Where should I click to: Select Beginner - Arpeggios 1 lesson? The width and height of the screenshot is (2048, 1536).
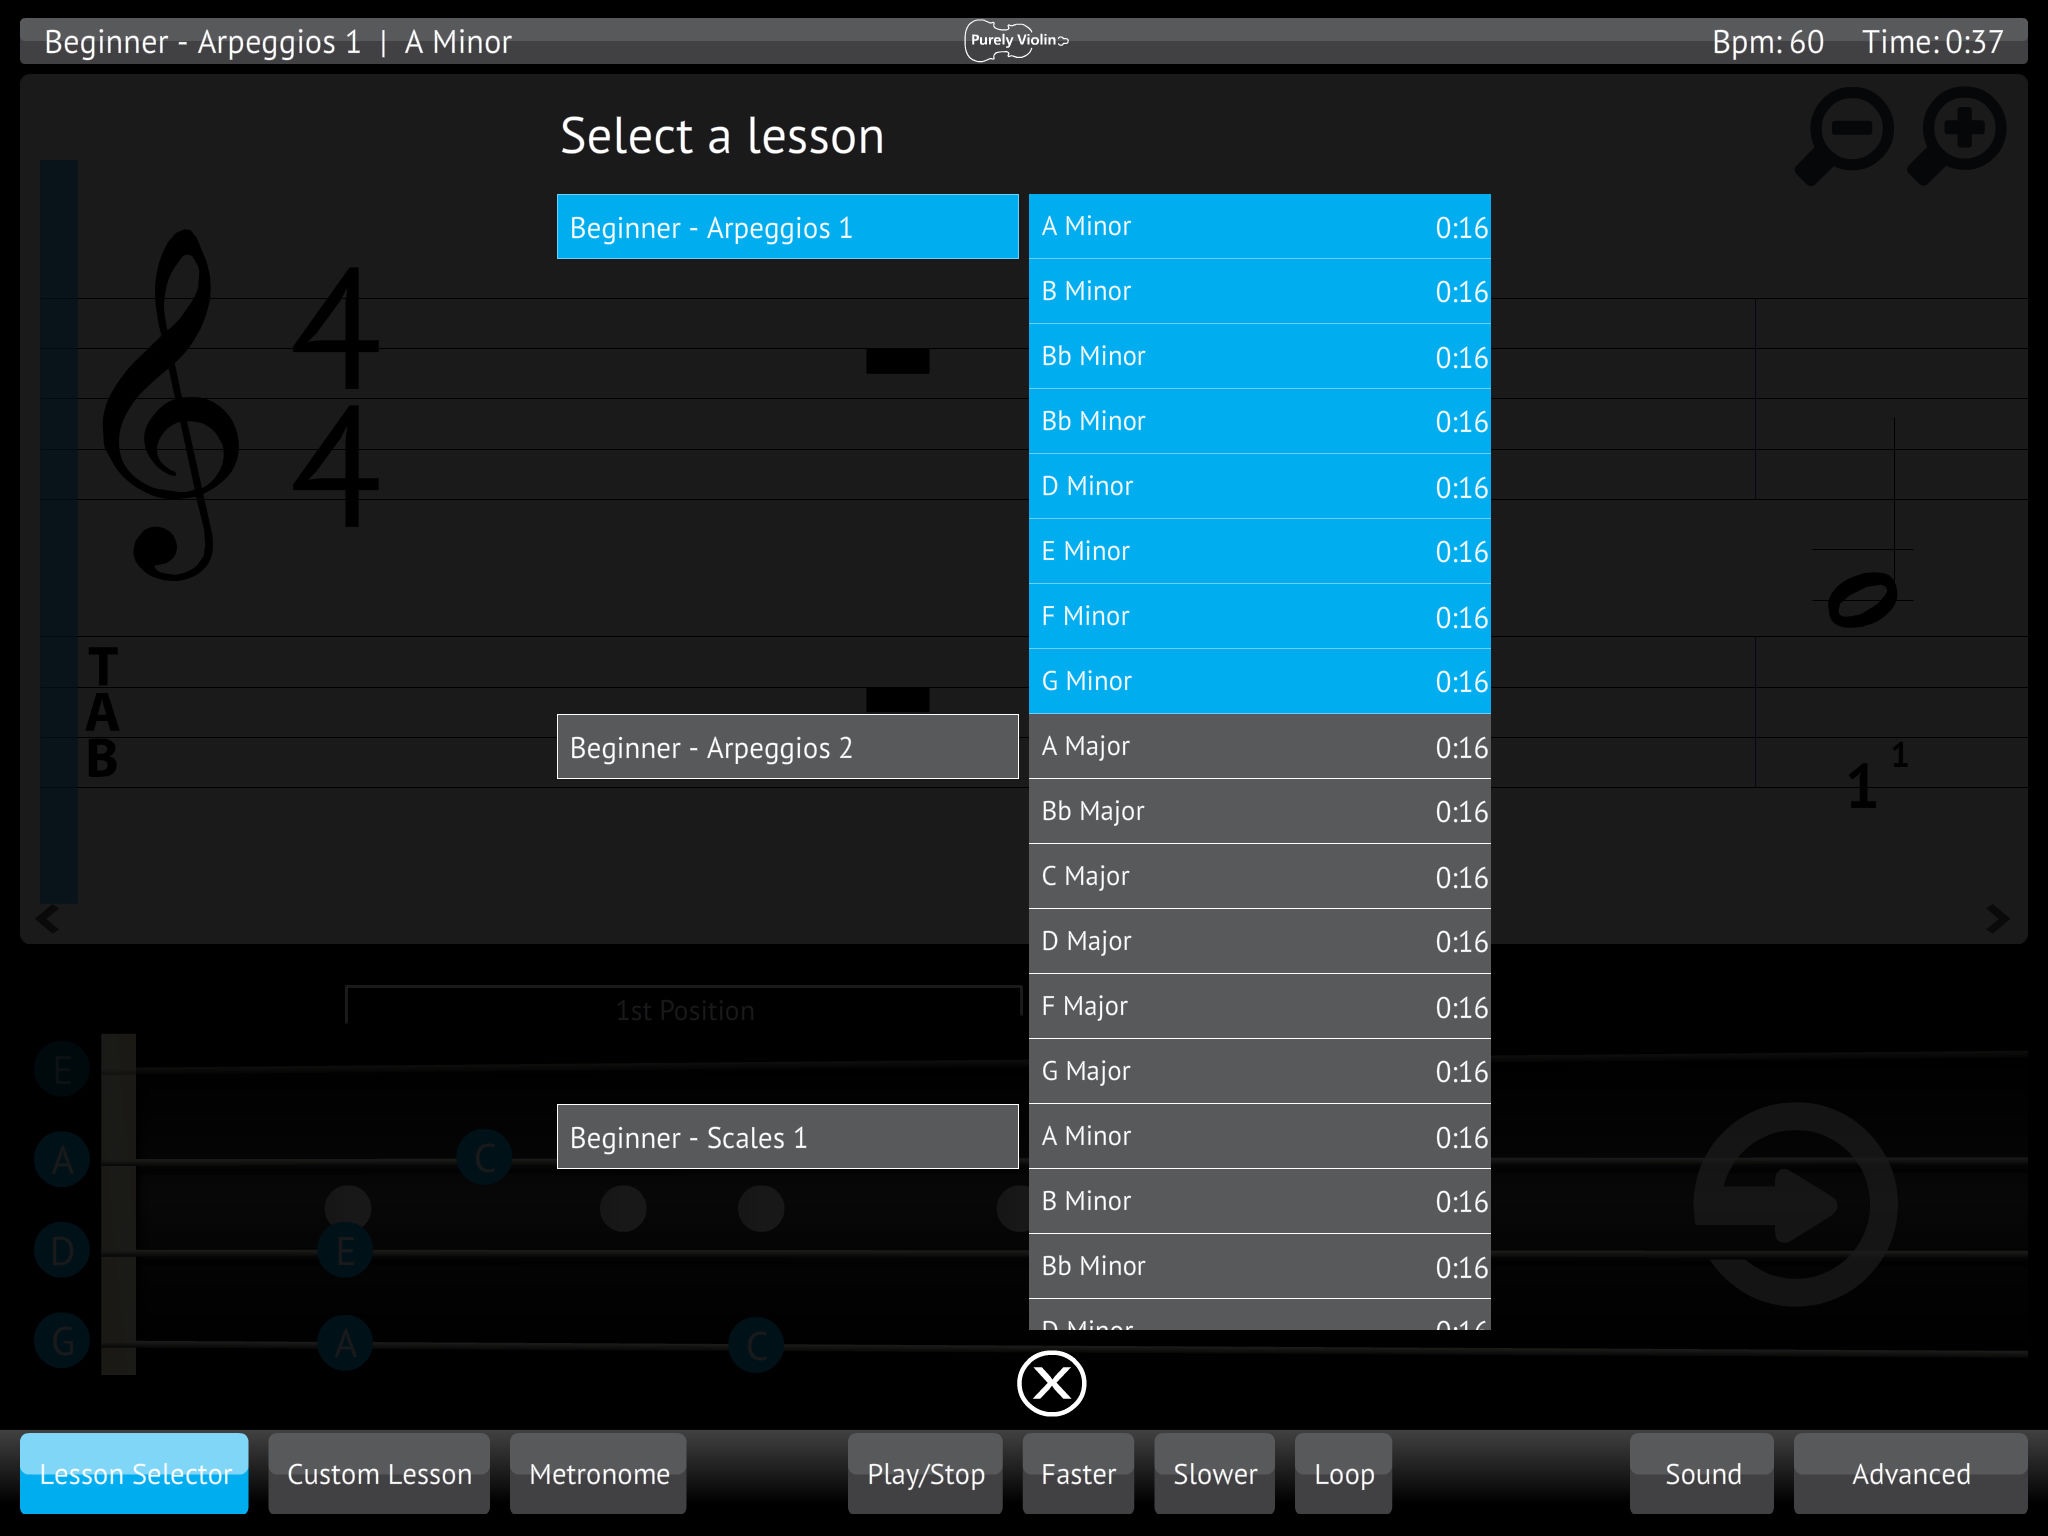pyautogui.click(x=789, y=226)
